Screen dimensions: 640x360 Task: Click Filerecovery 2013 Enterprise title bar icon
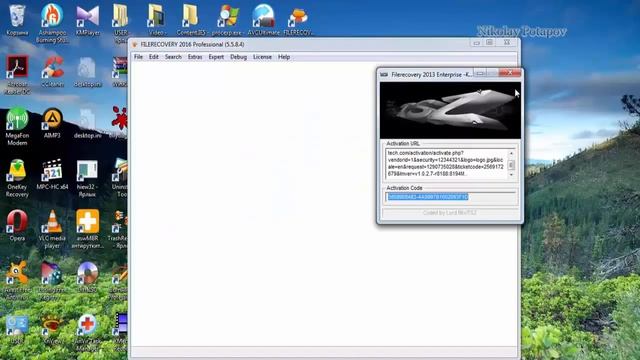(x=384, y=74)
